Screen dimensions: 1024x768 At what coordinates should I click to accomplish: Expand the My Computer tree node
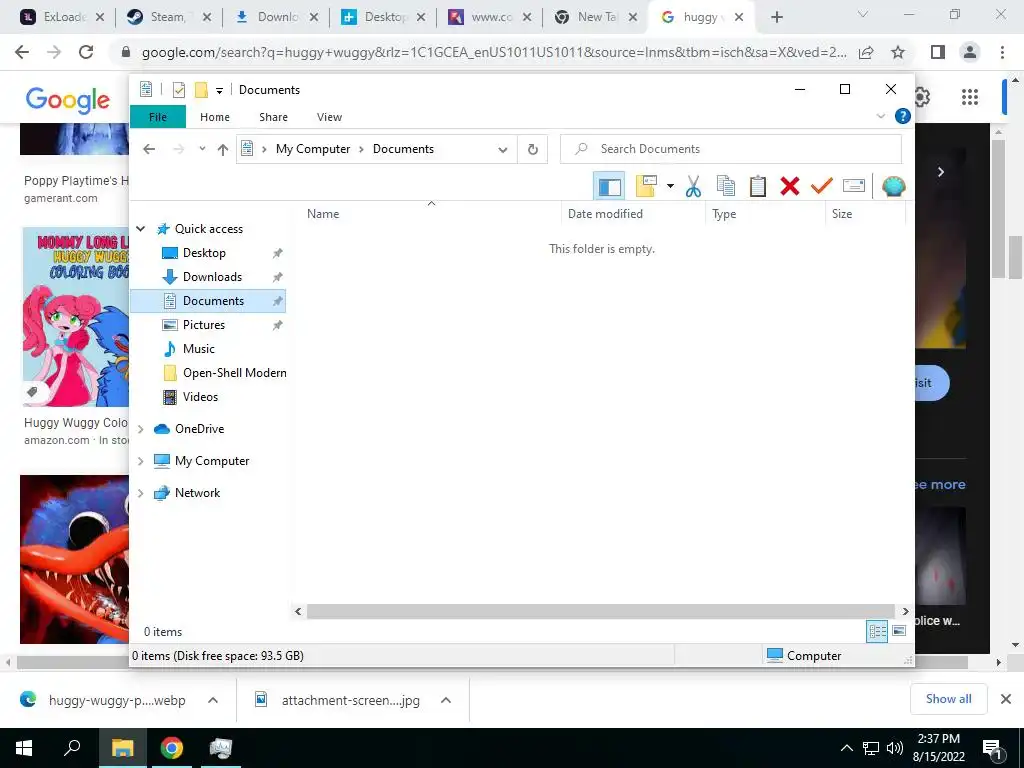[x=140, y=461]
